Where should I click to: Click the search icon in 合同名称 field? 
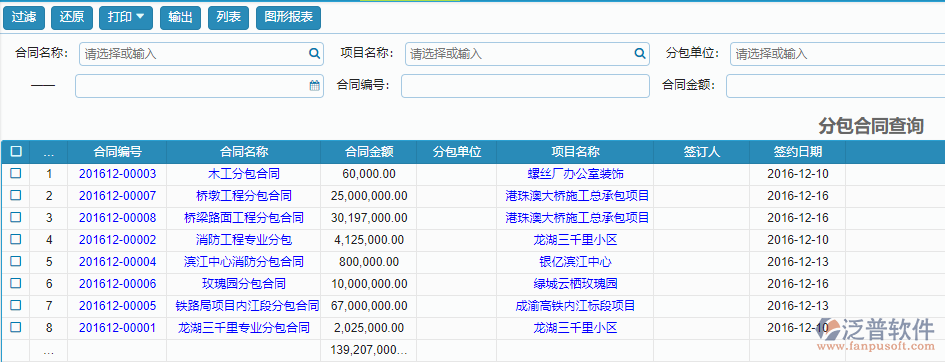point(314,54)
